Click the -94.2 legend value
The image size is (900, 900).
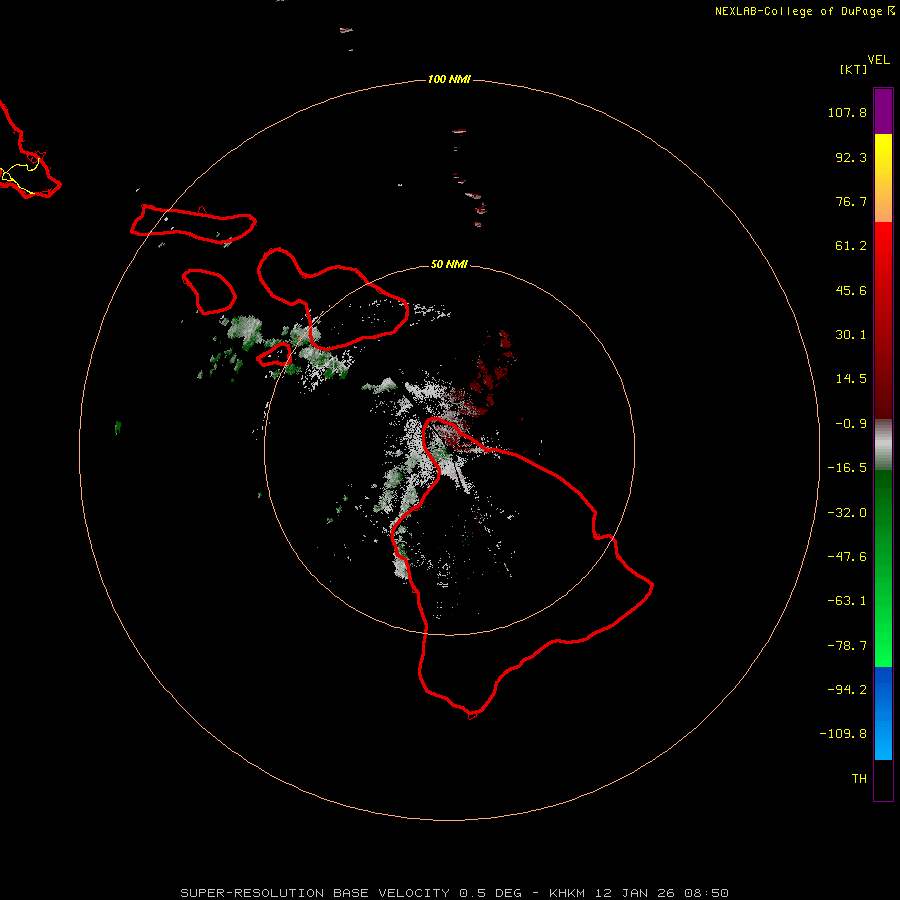pos(847,690)
